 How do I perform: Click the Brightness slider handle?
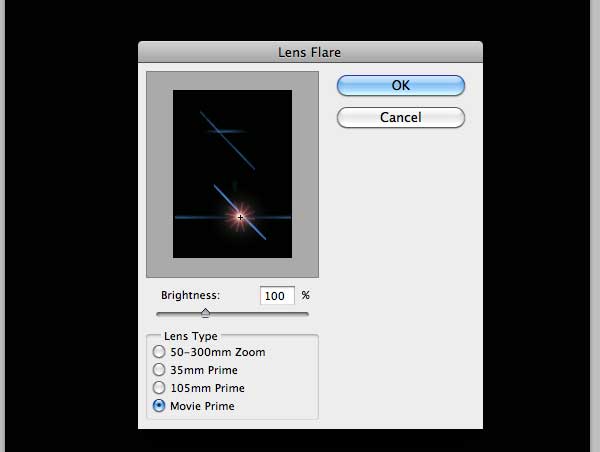point(205,313)
